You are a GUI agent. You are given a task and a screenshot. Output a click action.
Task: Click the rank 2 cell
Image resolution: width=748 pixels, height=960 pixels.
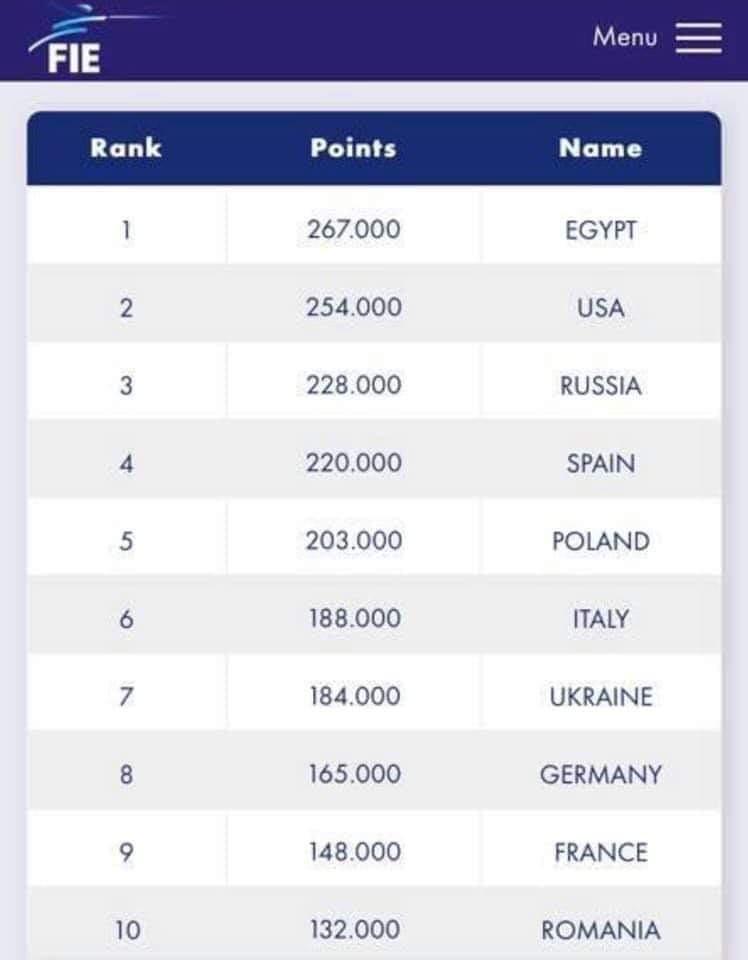(126, 307)
